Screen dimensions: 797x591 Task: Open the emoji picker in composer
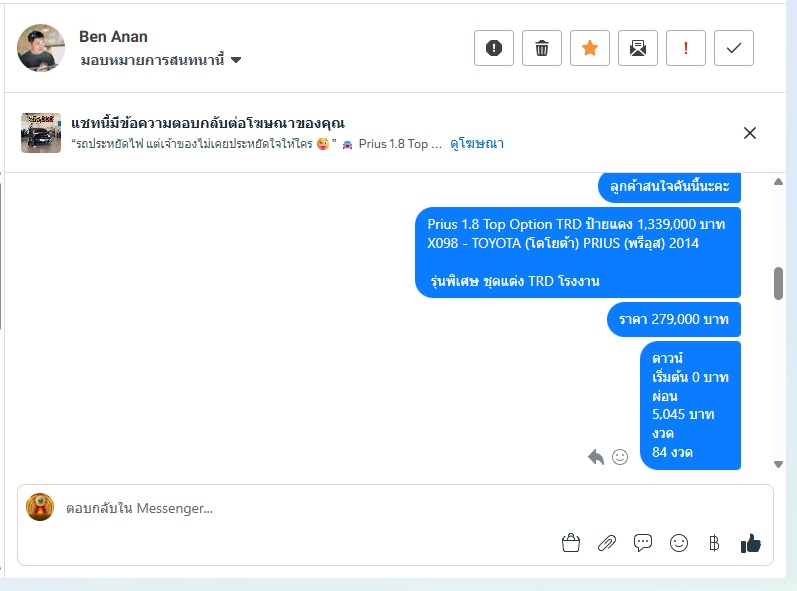679,543
